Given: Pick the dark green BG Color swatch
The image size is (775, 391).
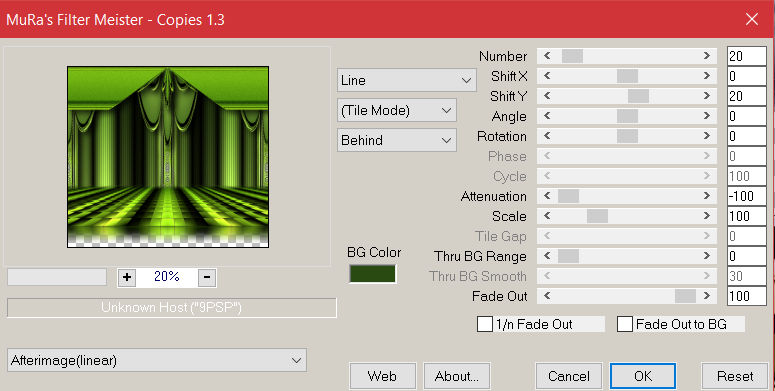Looking at the screenshot, I should click(373, 274).
